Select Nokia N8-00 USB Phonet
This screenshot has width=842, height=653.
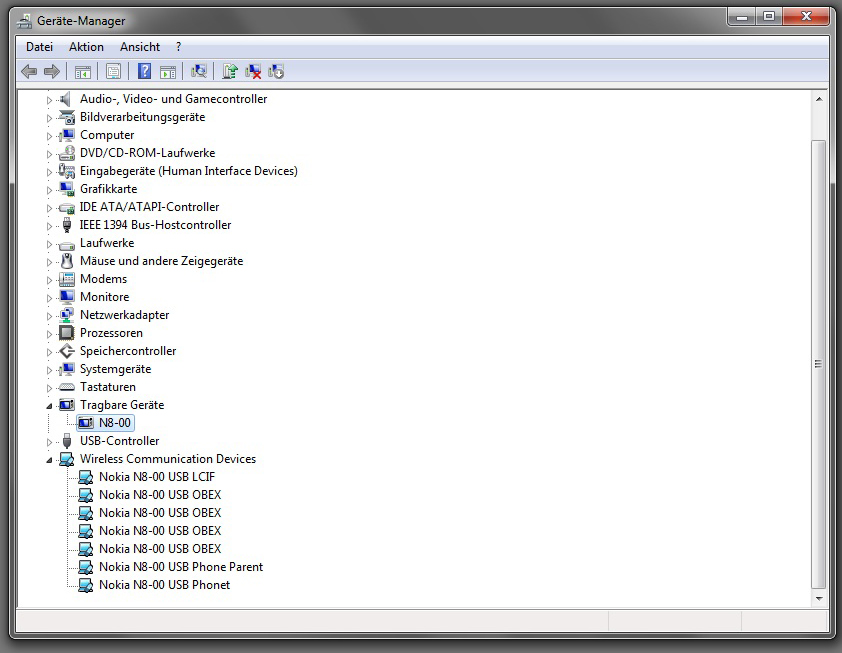(x=164, y=585)
